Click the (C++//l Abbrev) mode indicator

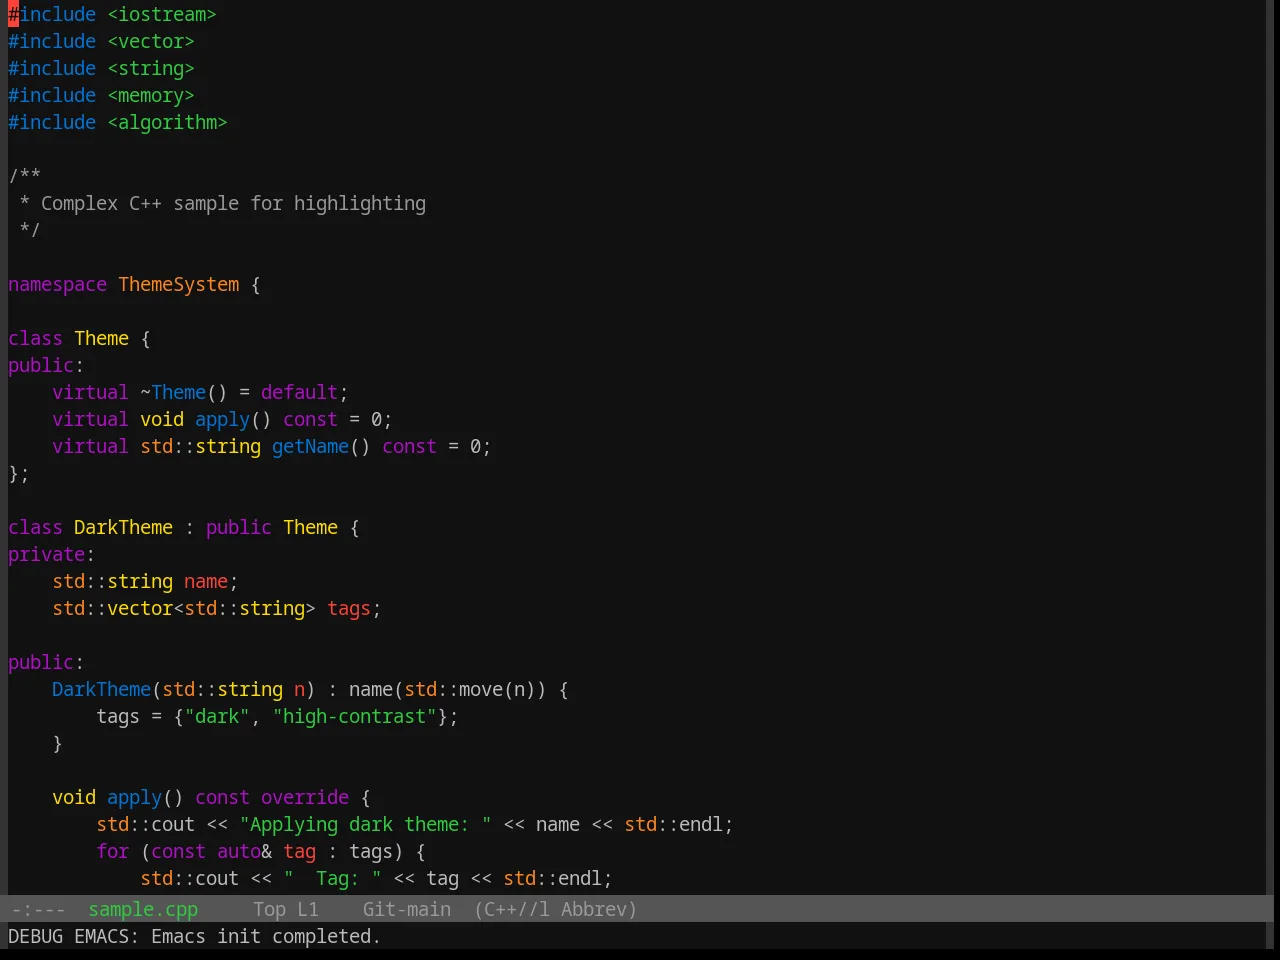click(x=555, y=909)
